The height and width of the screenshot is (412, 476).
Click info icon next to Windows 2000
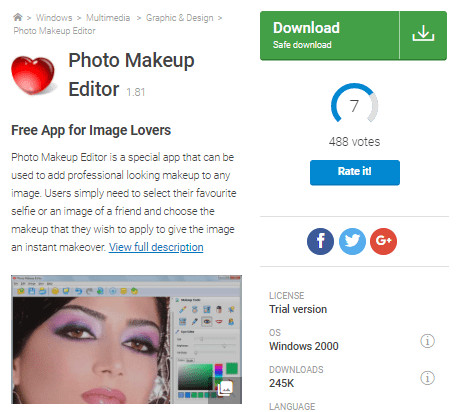tap(427, 341)
